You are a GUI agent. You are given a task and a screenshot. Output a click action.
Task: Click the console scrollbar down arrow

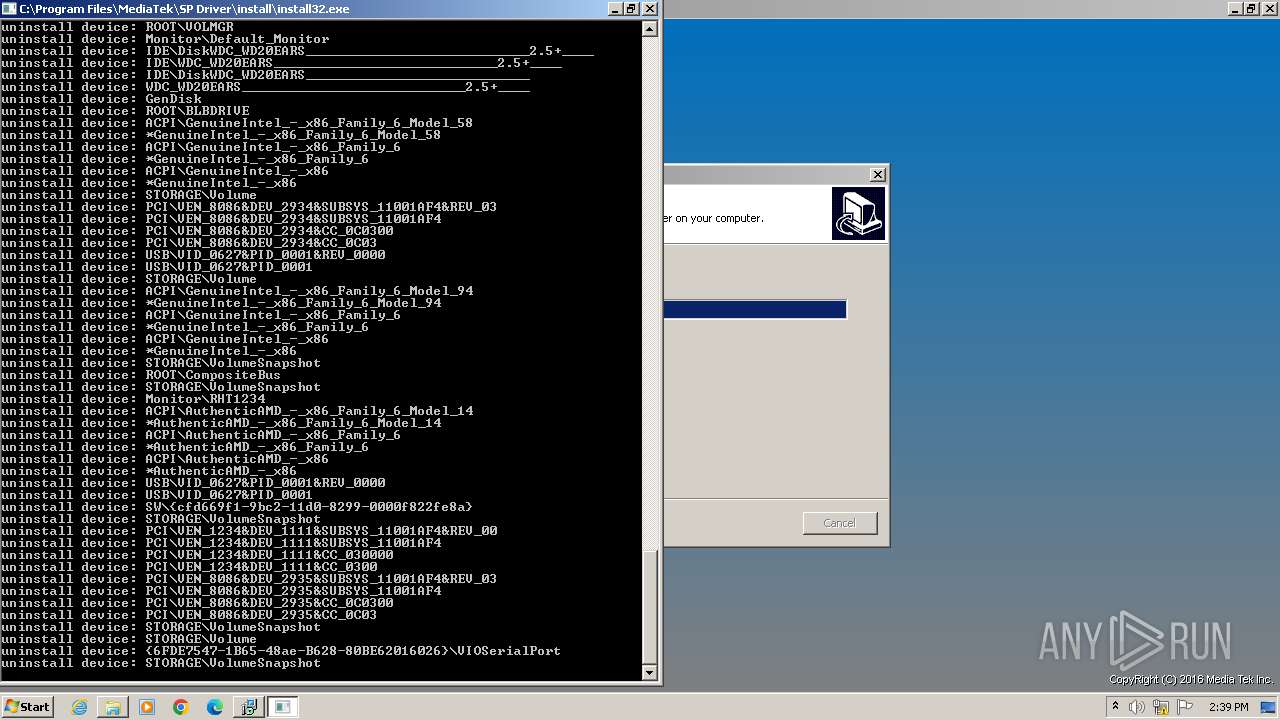coord(650,672)
